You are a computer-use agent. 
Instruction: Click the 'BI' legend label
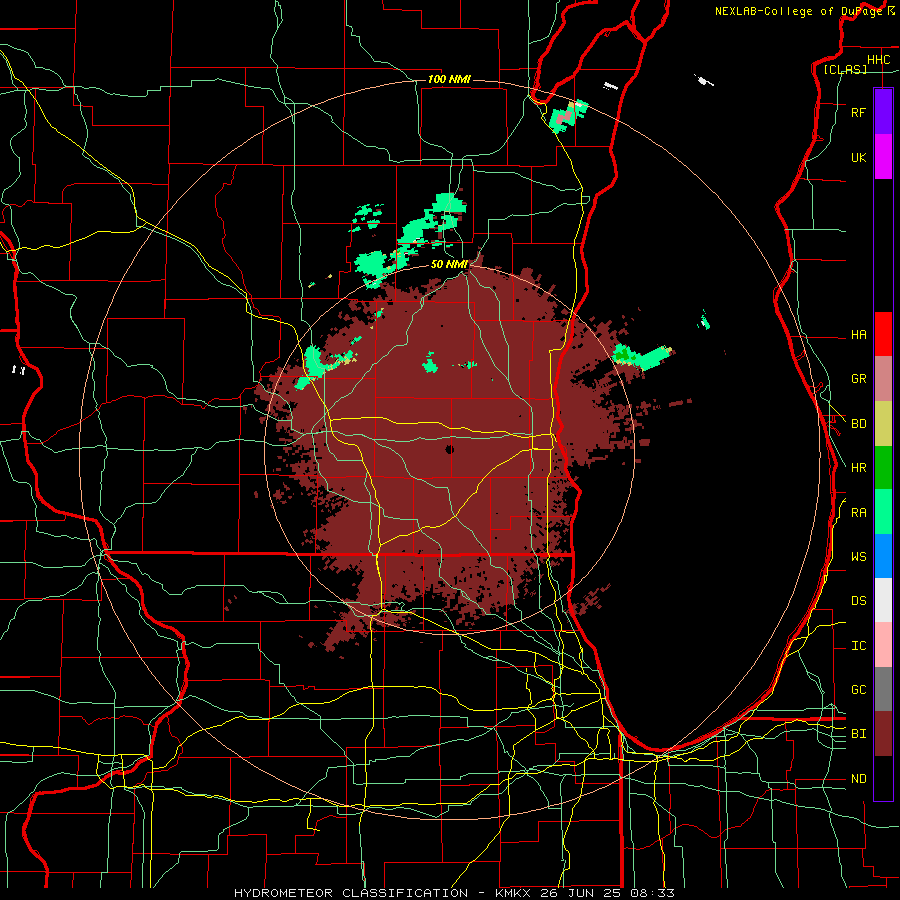(x=858, y=734)
